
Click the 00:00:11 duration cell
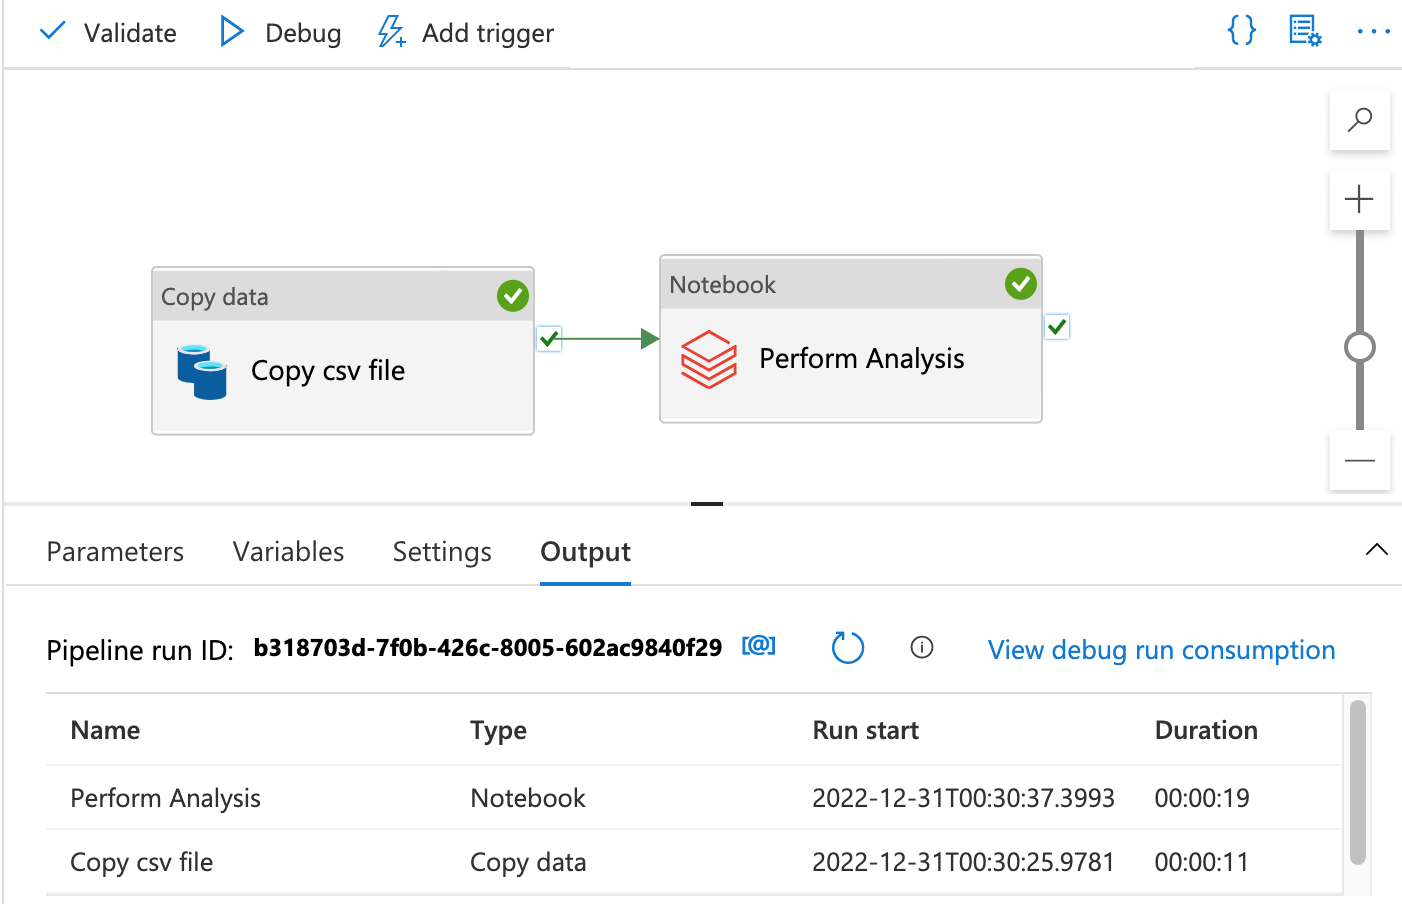[x=1202, y=862]
